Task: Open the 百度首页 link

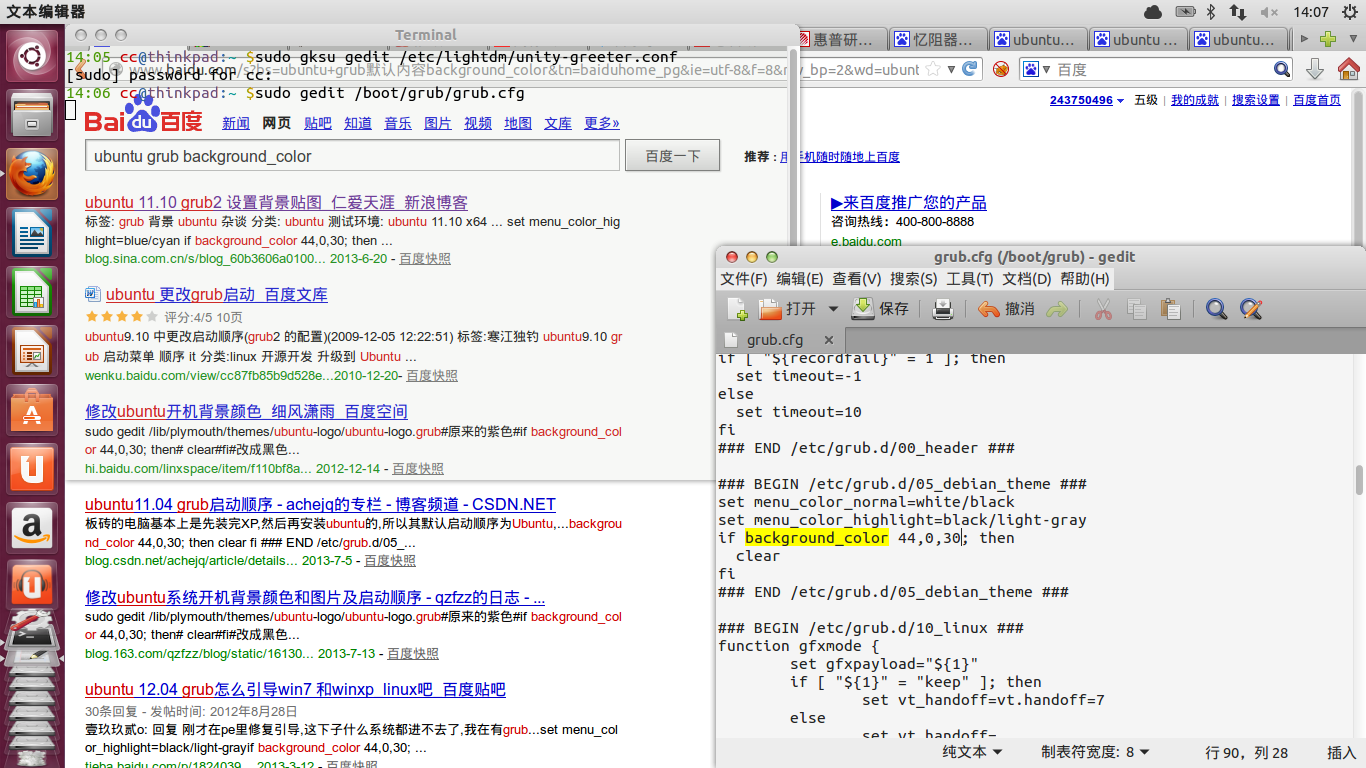Action: pyautogui.click(x=1317, y=100)
